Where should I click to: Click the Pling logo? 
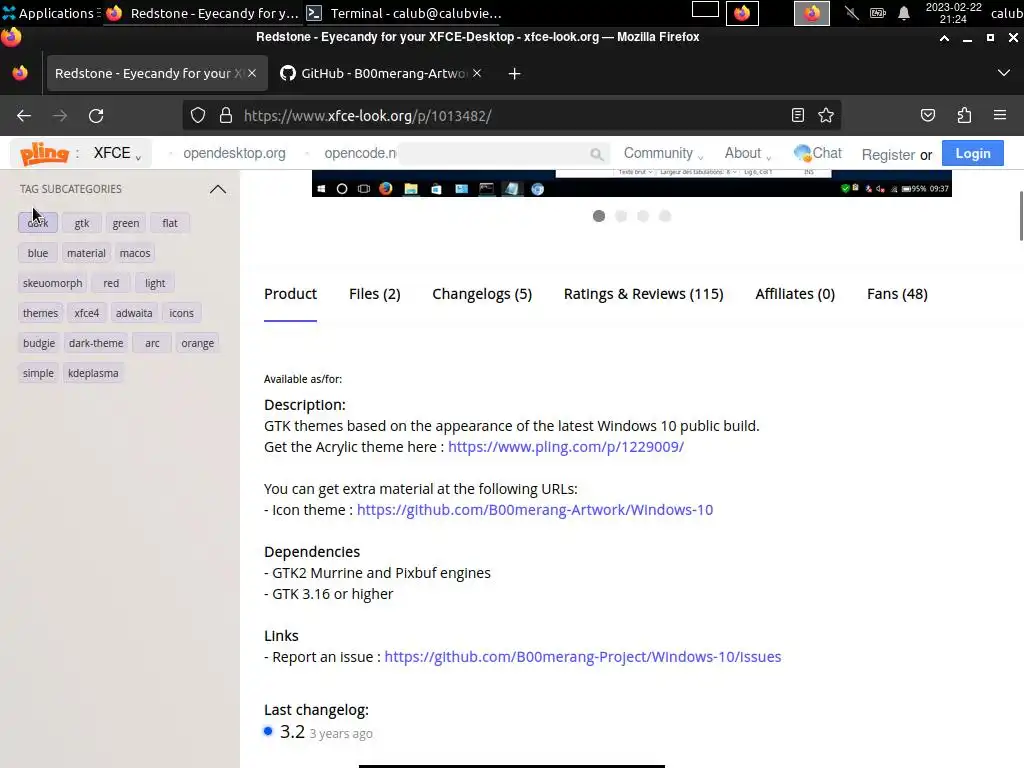44,153
